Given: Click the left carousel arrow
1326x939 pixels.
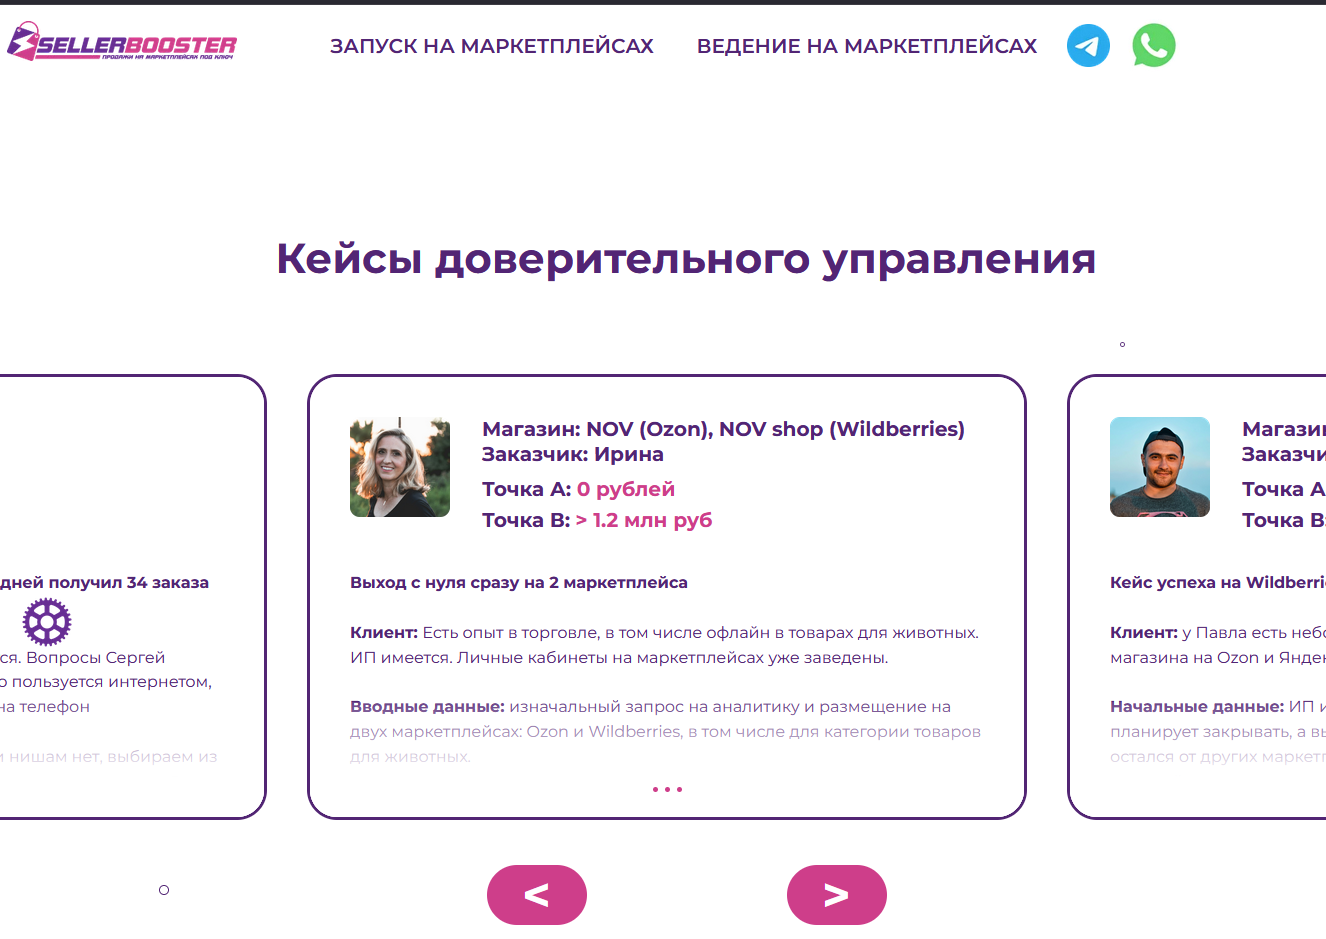Looking at the screenshot, I should pos(537,895).
